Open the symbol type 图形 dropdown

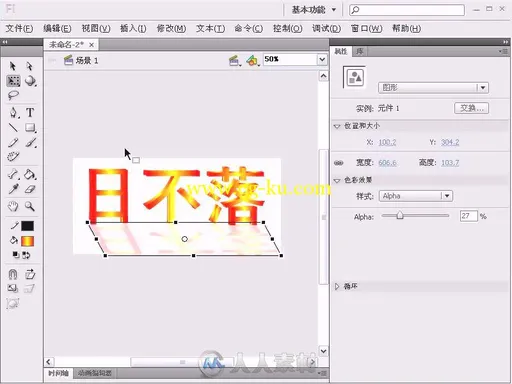pos(433,88)
